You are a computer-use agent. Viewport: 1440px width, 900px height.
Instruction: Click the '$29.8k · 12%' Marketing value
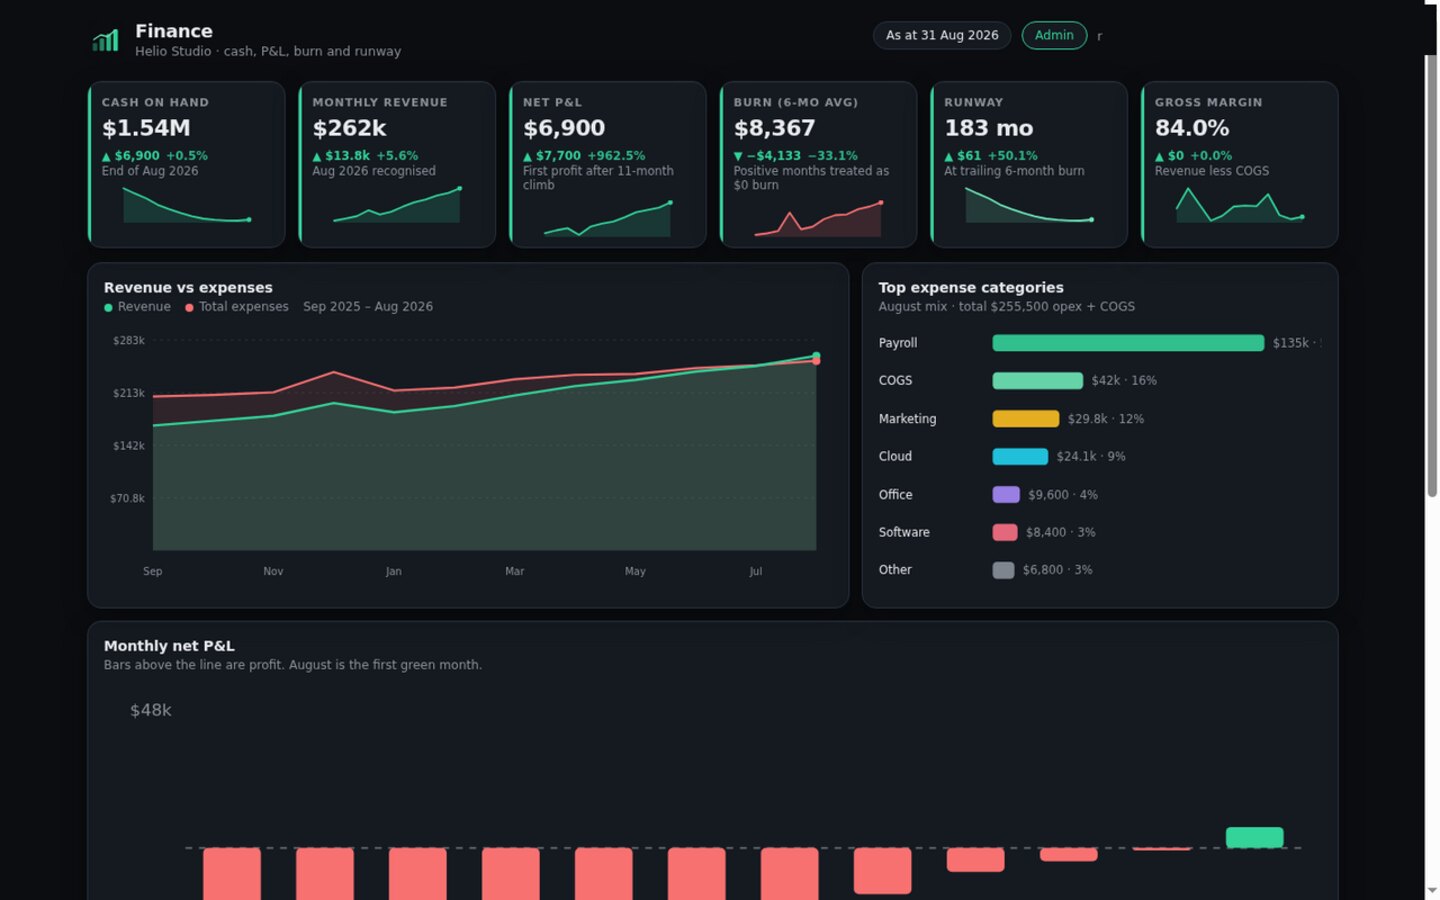pyautogui.click(x=1106, y=419)
